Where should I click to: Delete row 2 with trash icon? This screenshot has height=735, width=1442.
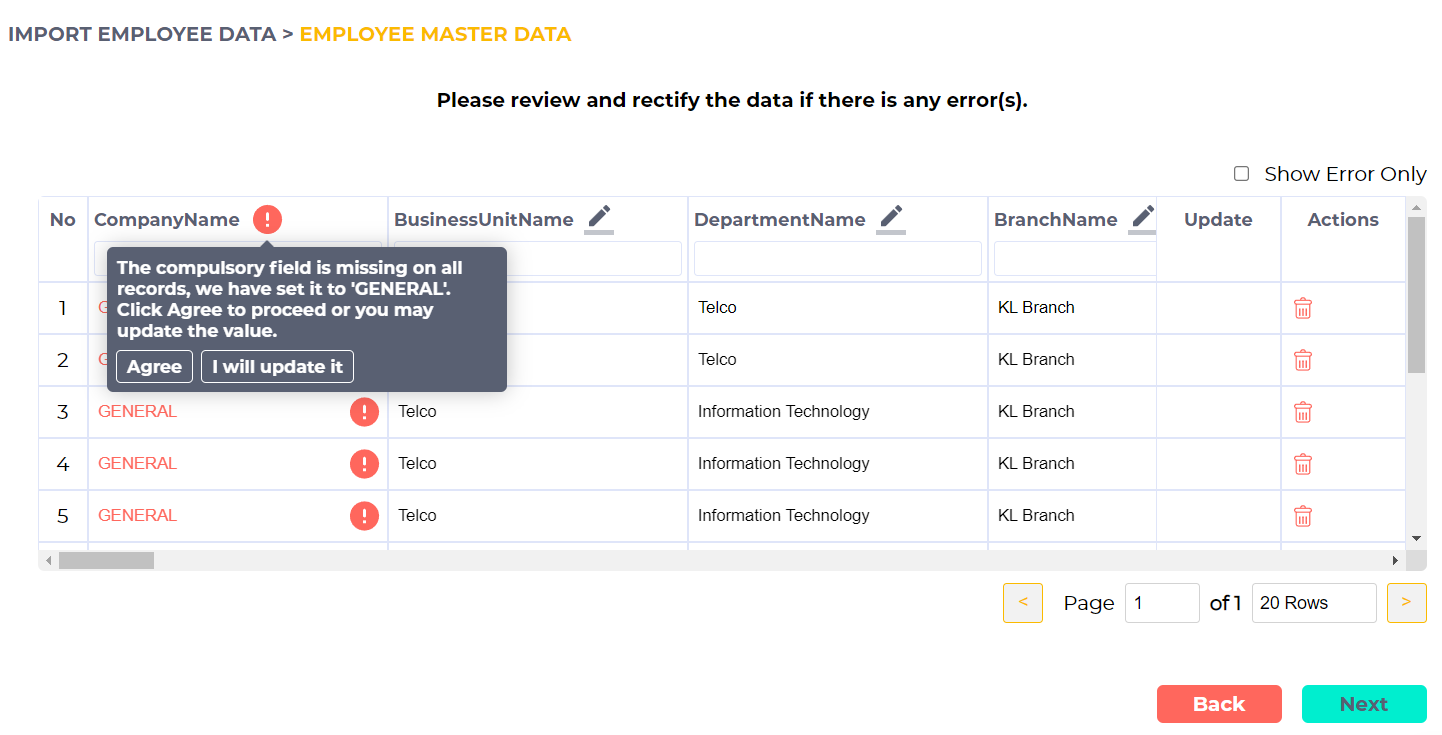point(1303,360)
